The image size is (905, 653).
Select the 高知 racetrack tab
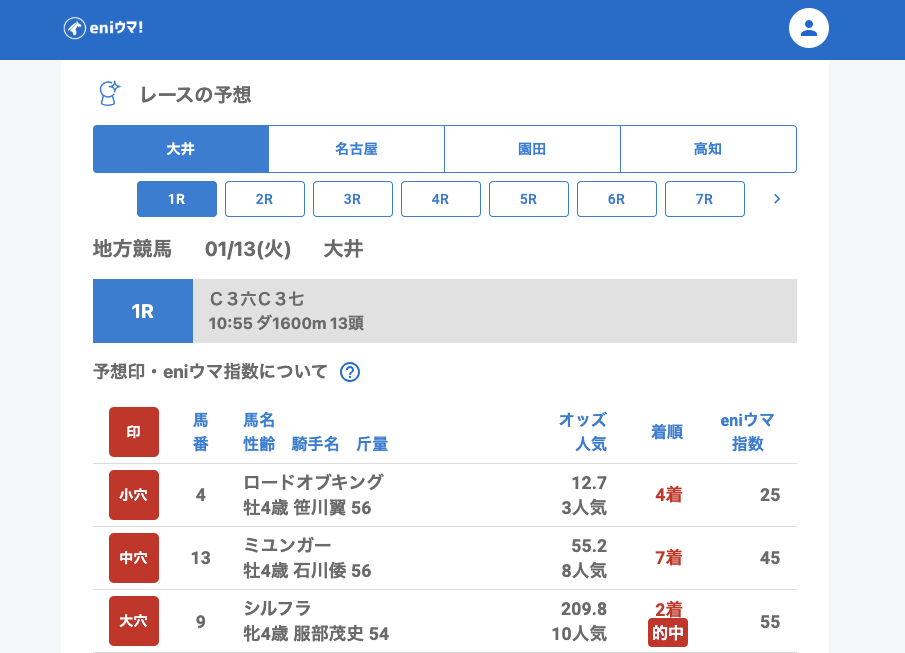tap(708, 149)
